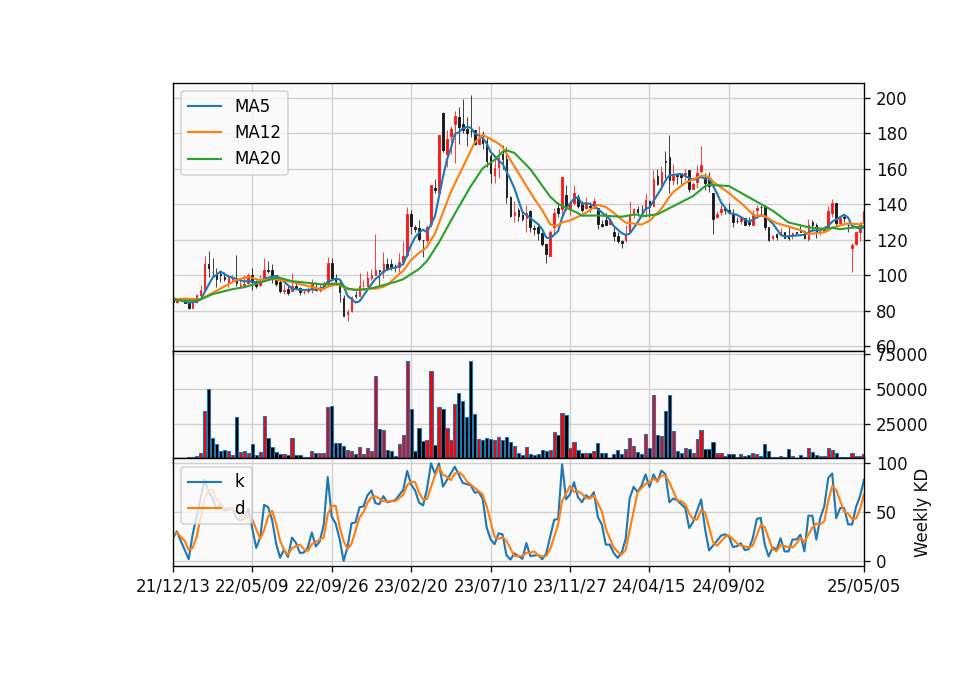The width and height of the screenshot is (960, 690).
Task: Click the green MA20 legend line sample
Action: [204, 159]
